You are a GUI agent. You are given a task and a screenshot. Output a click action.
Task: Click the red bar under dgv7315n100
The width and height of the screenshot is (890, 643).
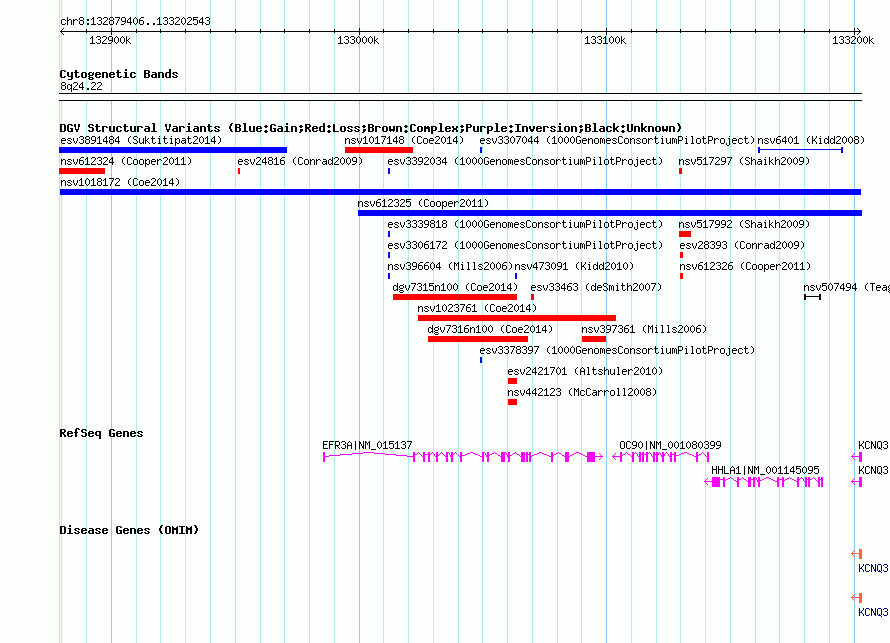point(455,297)
